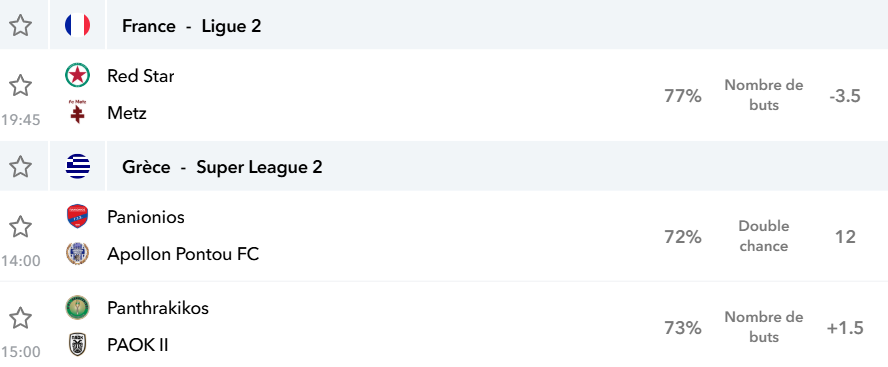Click the Panionios team badge

78,216
